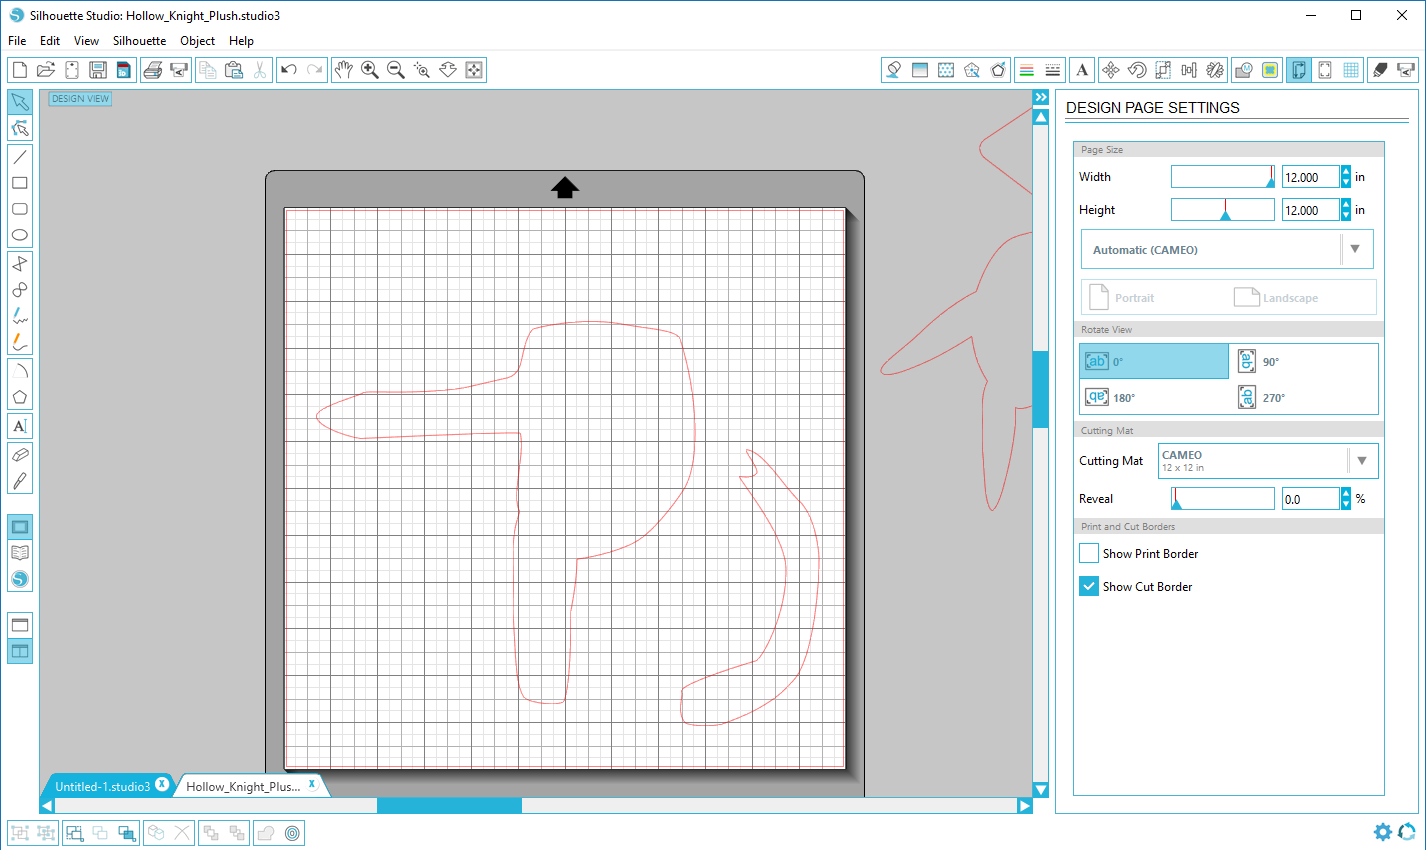Open the Fill Pattern panel icon
The height and width of the screenshot is (850, 1426).
coord(946,70)
